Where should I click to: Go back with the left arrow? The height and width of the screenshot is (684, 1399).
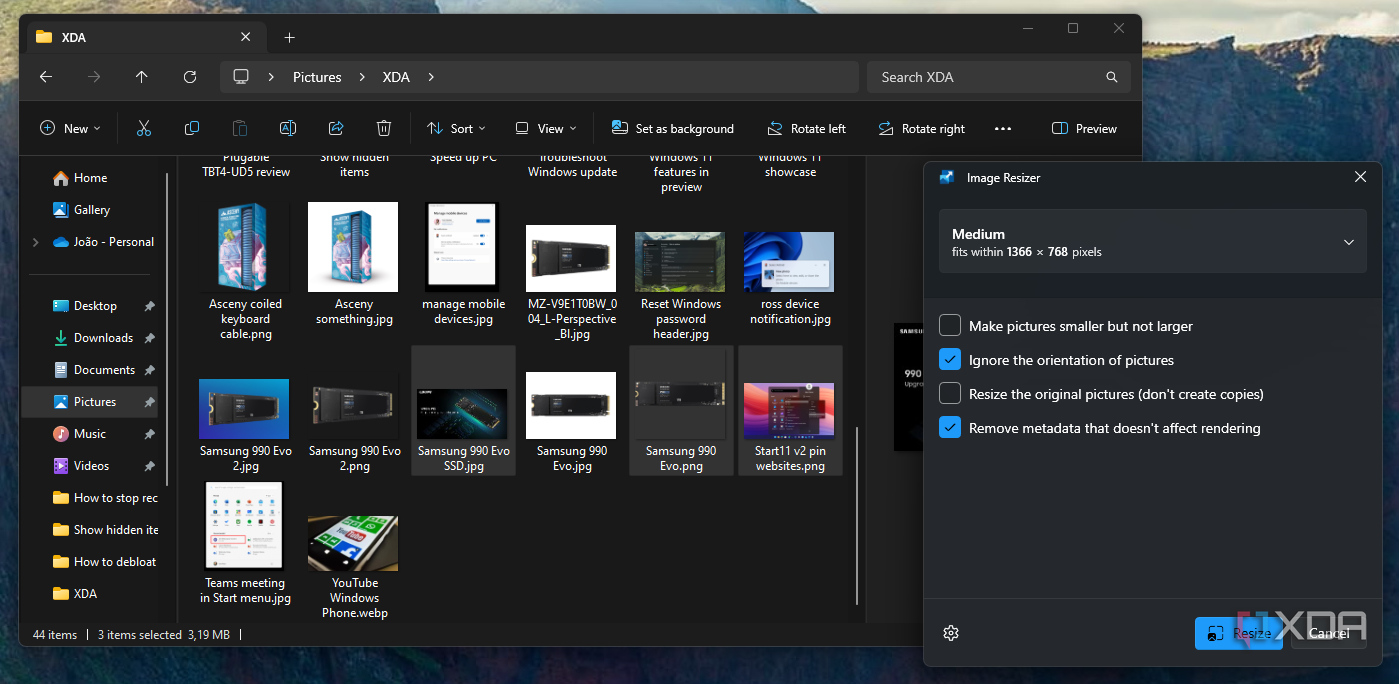pos(46,77)
